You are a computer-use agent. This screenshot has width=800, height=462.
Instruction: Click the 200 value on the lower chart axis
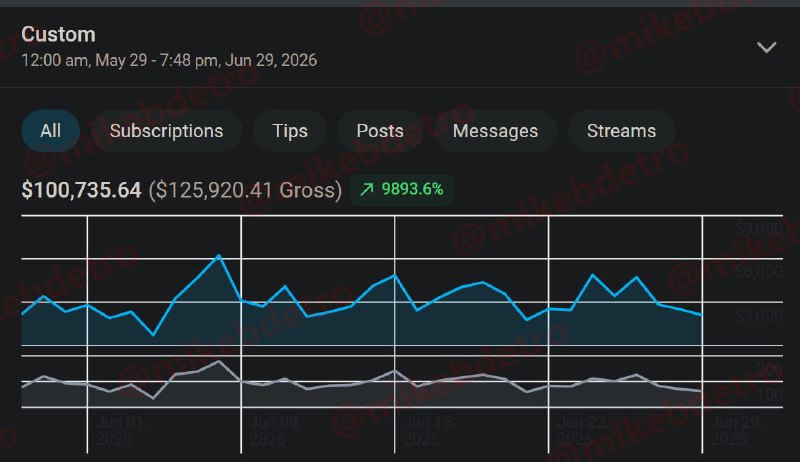[769, 369]
